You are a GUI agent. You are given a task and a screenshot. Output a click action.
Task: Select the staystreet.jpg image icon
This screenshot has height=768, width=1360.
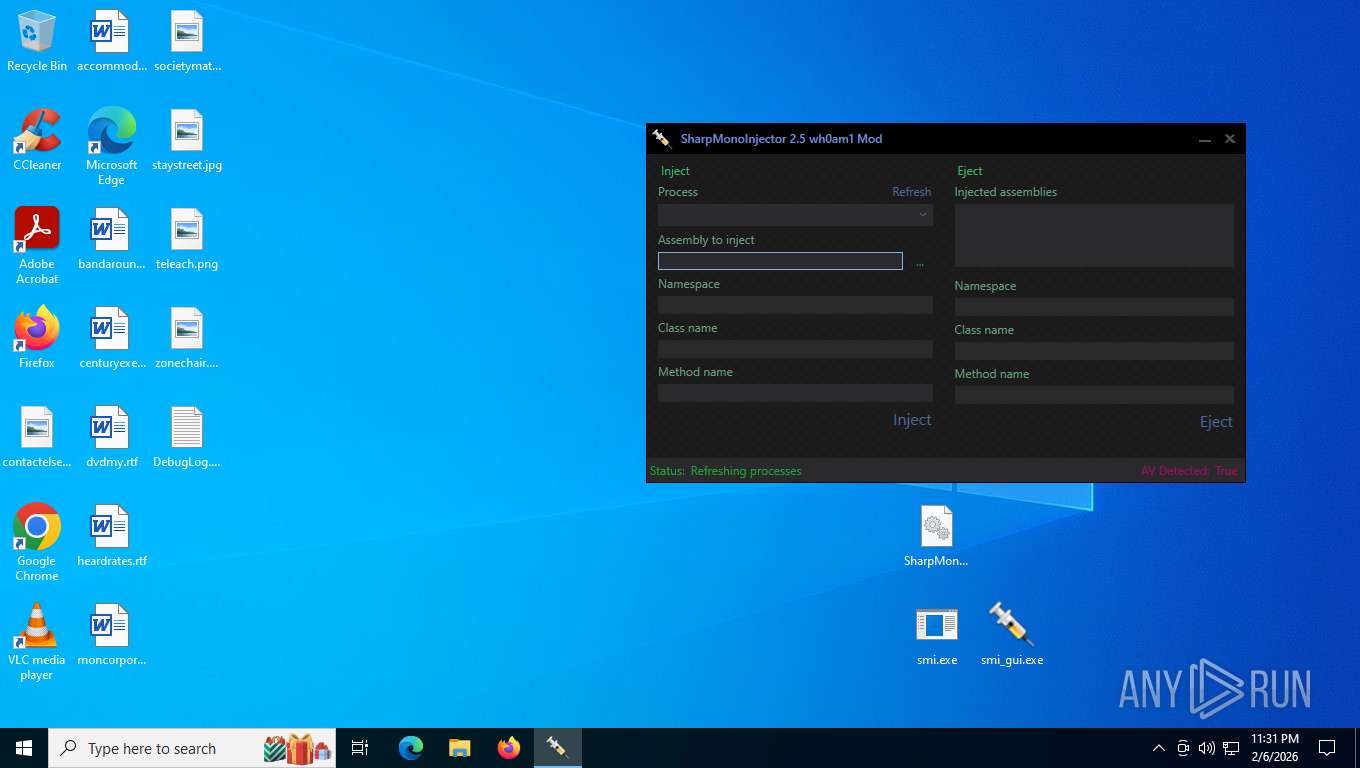[187, 140]
